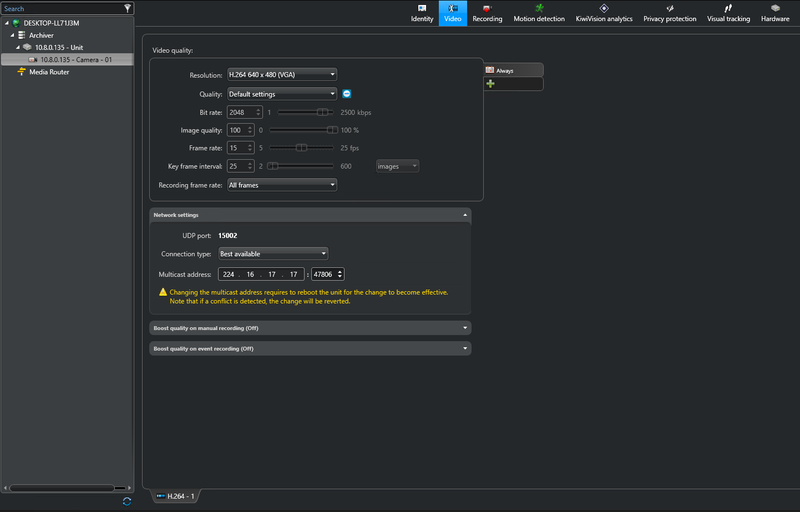Open the KiwiVision analytics tab
This screenshot has height=512, width=800.
(x=603, y=13)
